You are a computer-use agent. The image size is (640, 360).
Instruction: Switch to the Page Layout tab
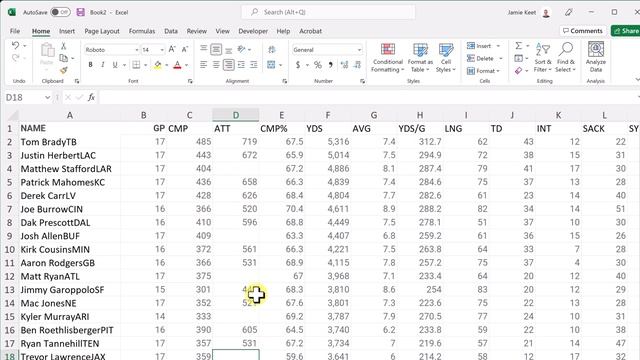[x=102, y=31]
